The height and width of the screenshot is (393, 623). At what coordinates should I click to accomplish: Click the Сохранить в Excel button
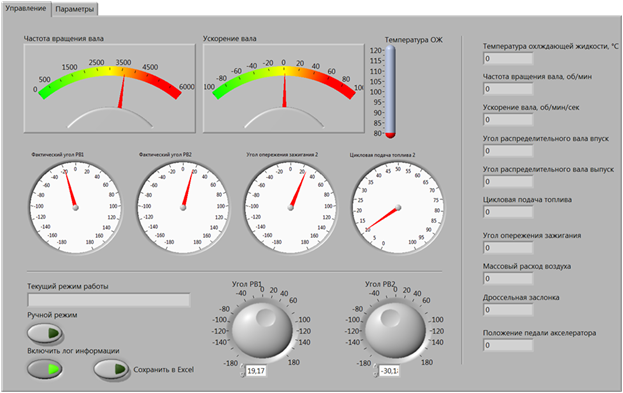point(111,369)
